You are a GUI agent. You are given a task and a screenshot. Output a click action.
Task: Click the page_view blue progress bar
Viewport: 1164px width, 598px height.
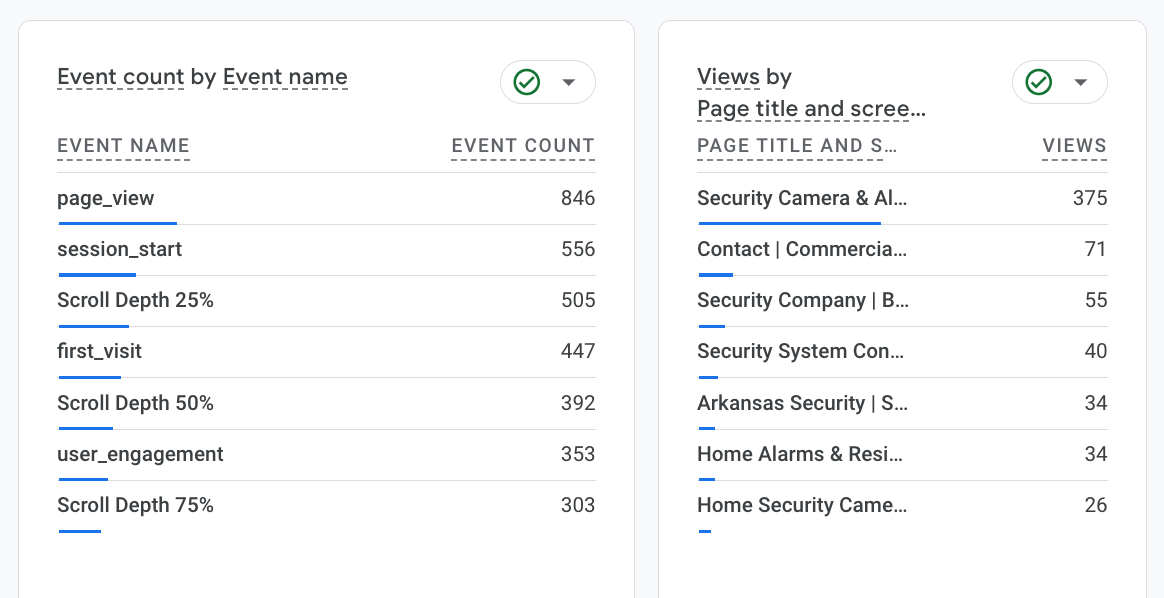point(118,223)
